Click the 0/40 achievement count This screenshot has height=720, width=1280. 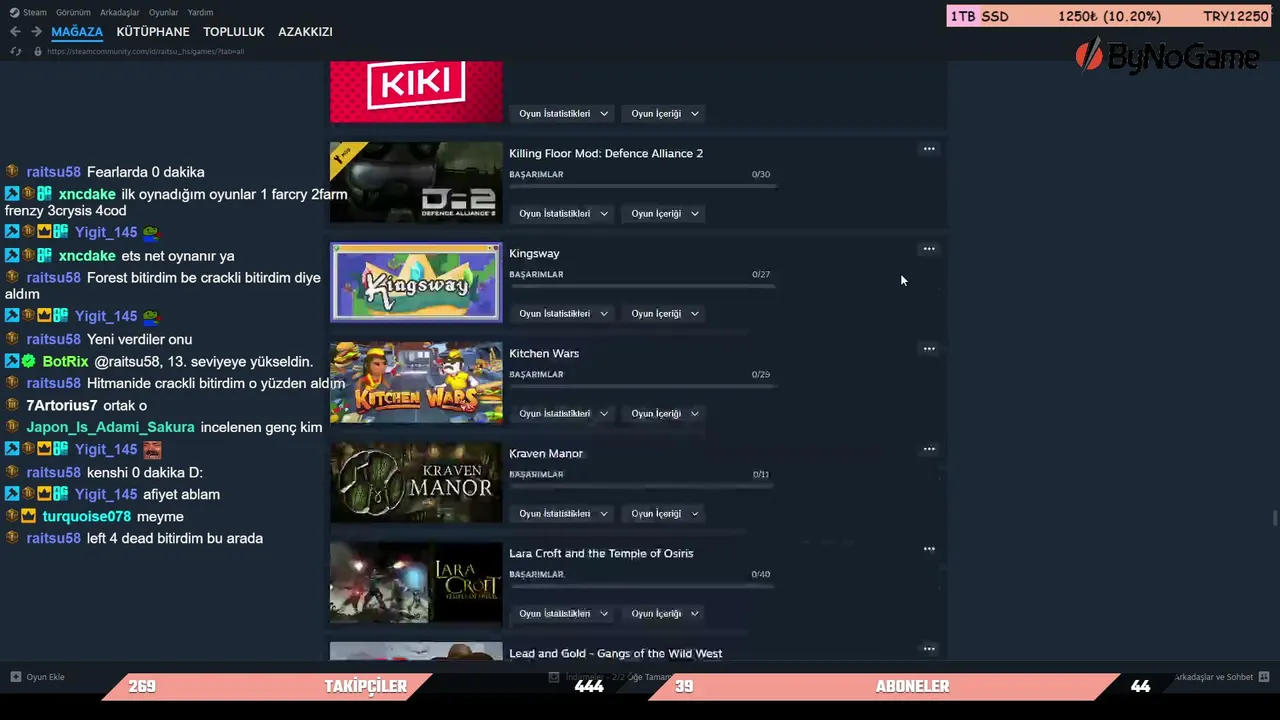click(761, 574)
